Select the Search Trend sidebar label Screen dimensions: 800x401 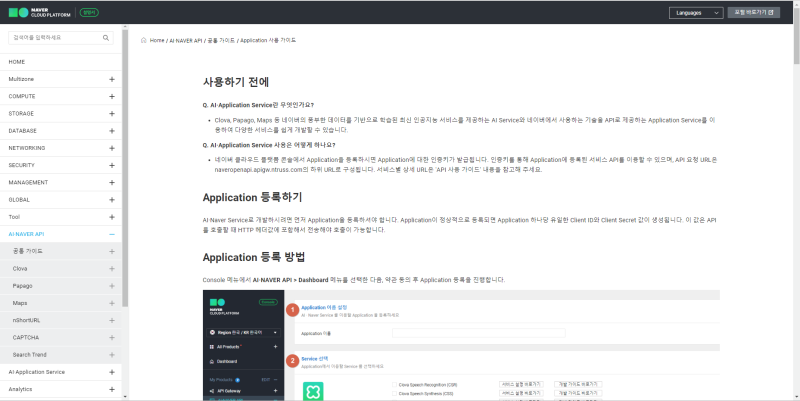(30, 355)
